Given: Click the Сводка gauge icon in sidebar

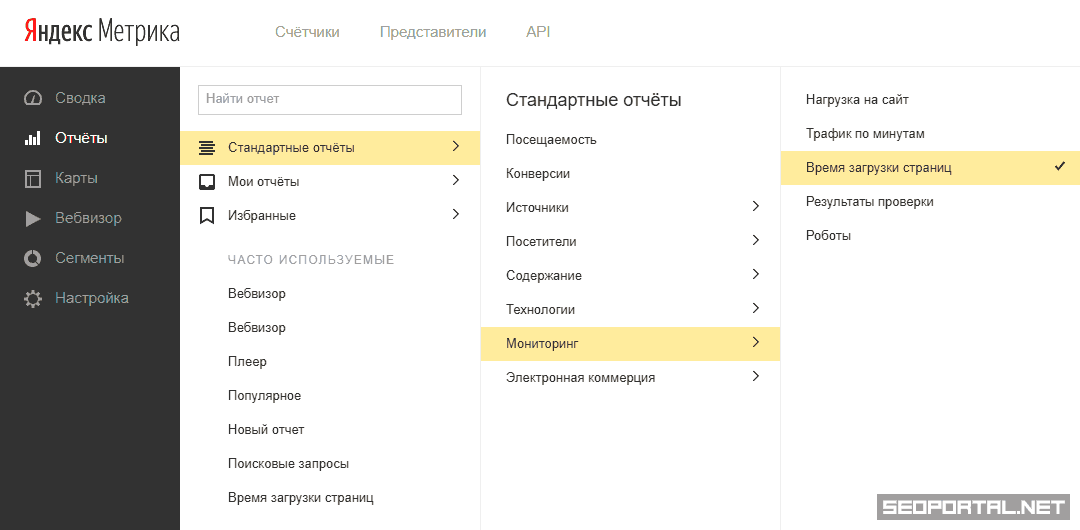Looking at the screenshot, I should [x=33, y=98].
